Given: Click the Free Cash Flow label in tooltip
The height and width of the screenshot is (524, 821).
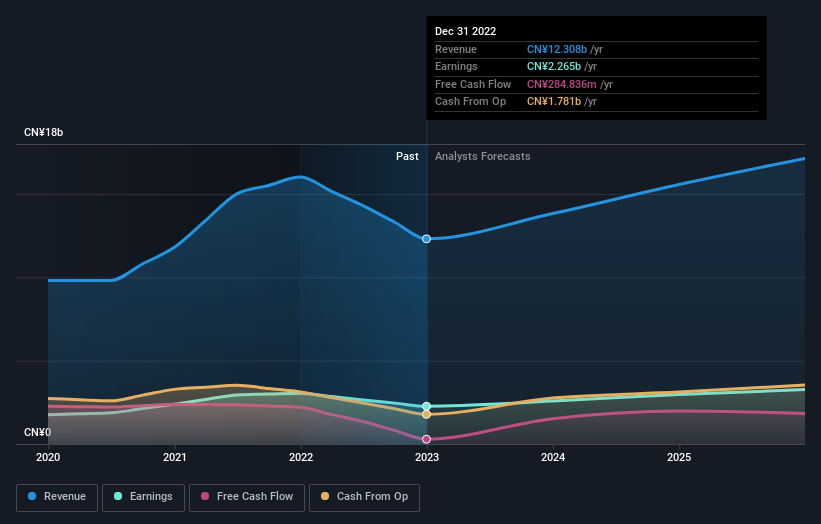Looking at the screenshot, I should pos(473,84).
